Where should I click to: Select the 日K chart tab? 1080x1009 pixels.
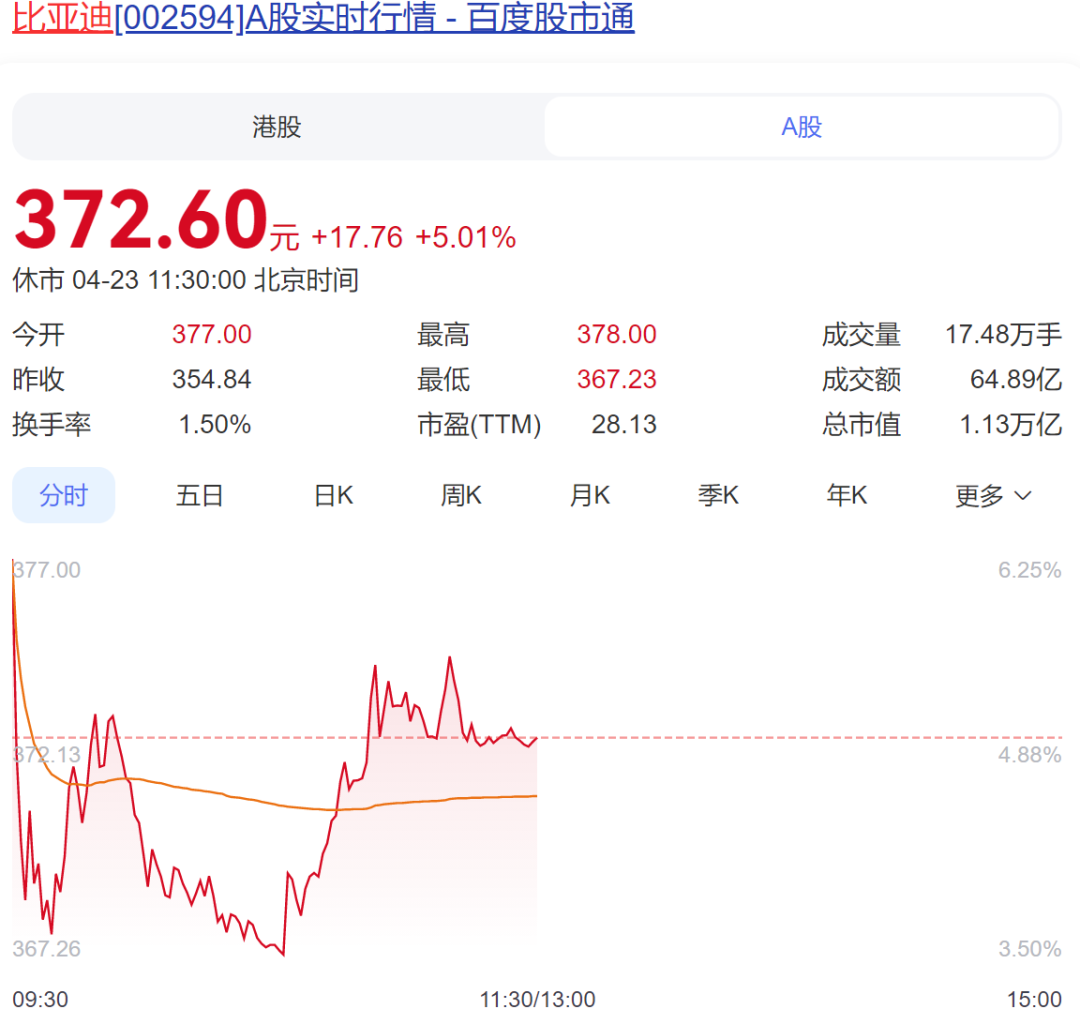coord(333,495)
